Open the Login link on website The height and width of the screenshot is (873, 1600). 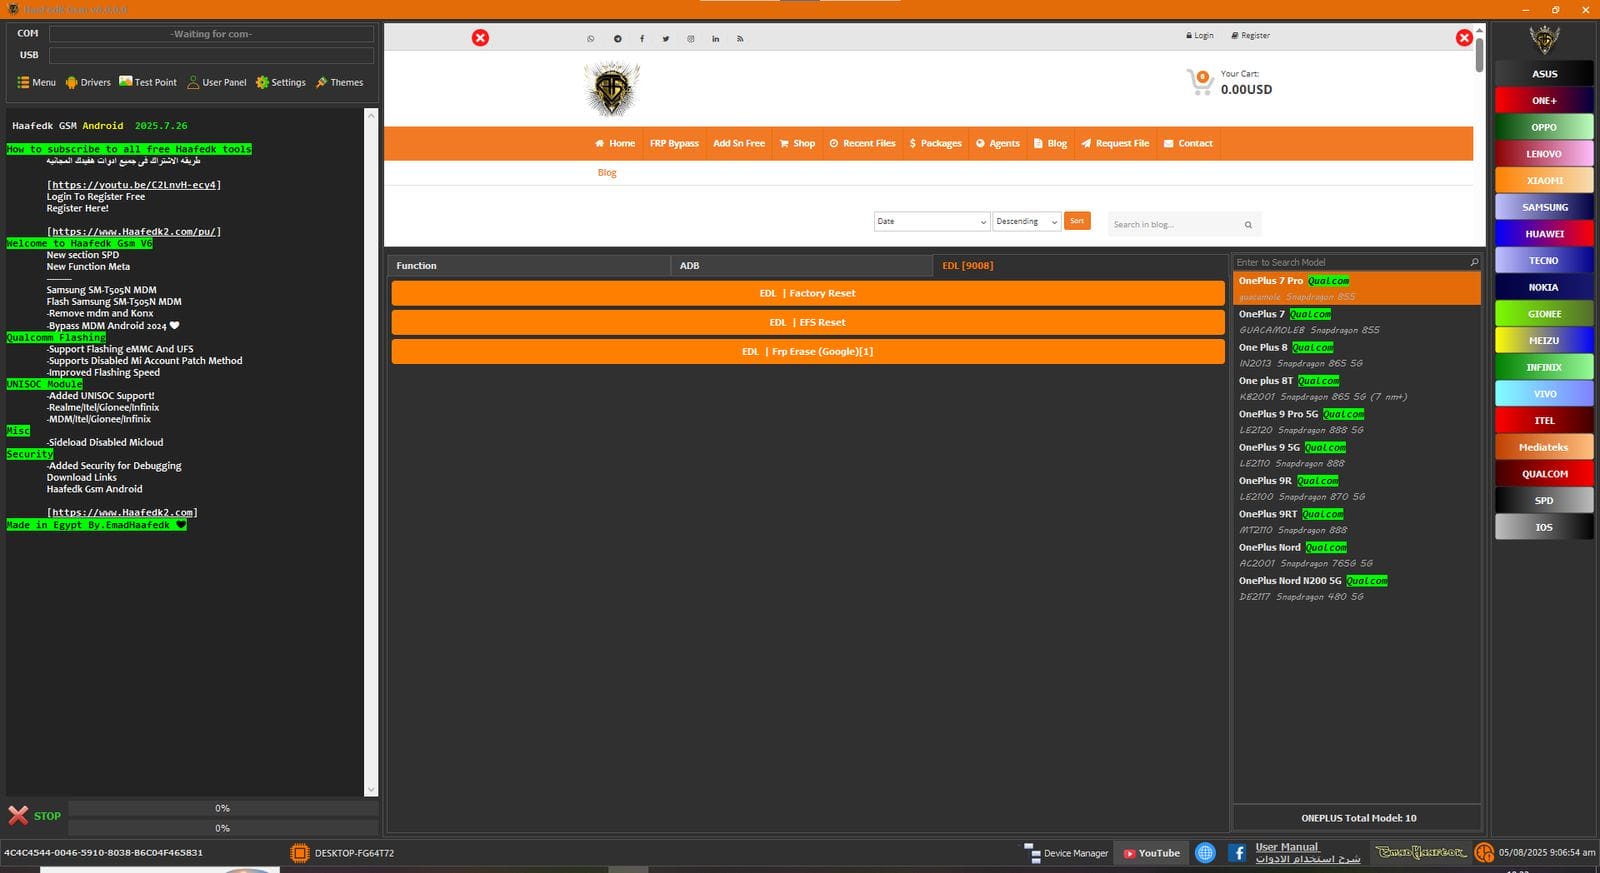[1200, 35]
